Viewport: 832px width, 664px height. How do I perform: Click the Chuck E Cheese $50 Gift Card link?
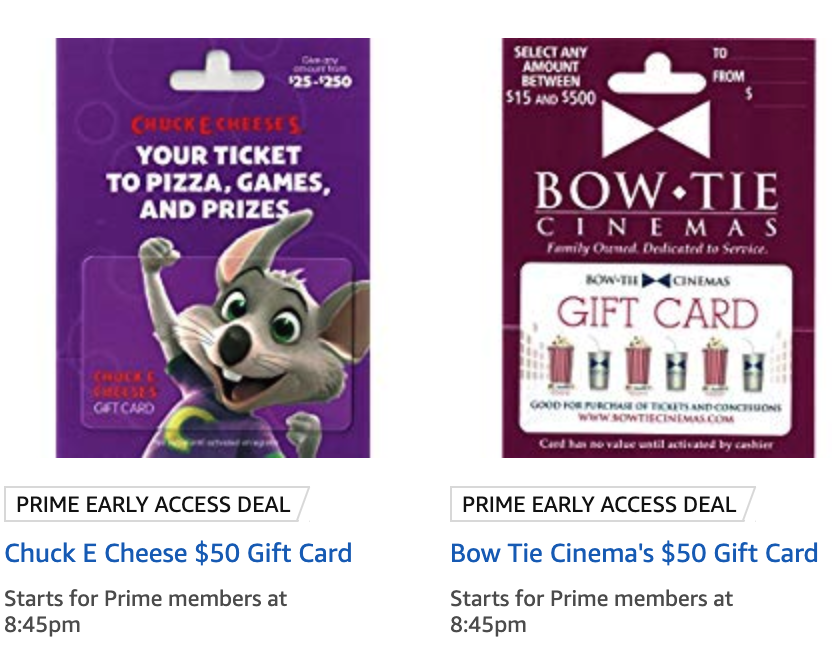click(178, 553)
